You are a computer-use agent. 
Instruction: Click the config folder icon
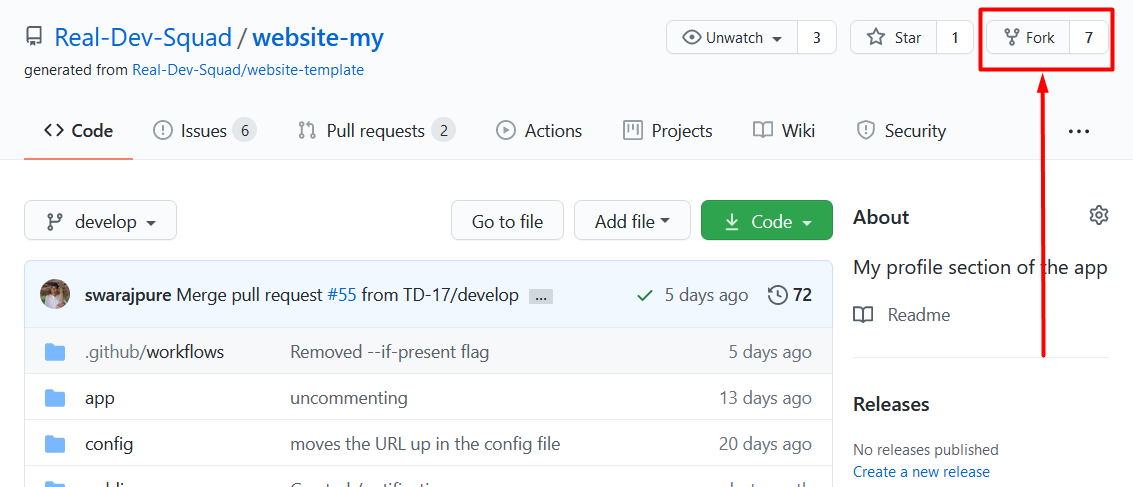tap(55, 444)
